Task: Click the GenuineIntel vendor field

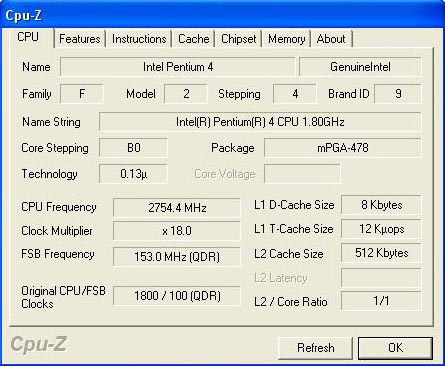Action: pos(360,67)
